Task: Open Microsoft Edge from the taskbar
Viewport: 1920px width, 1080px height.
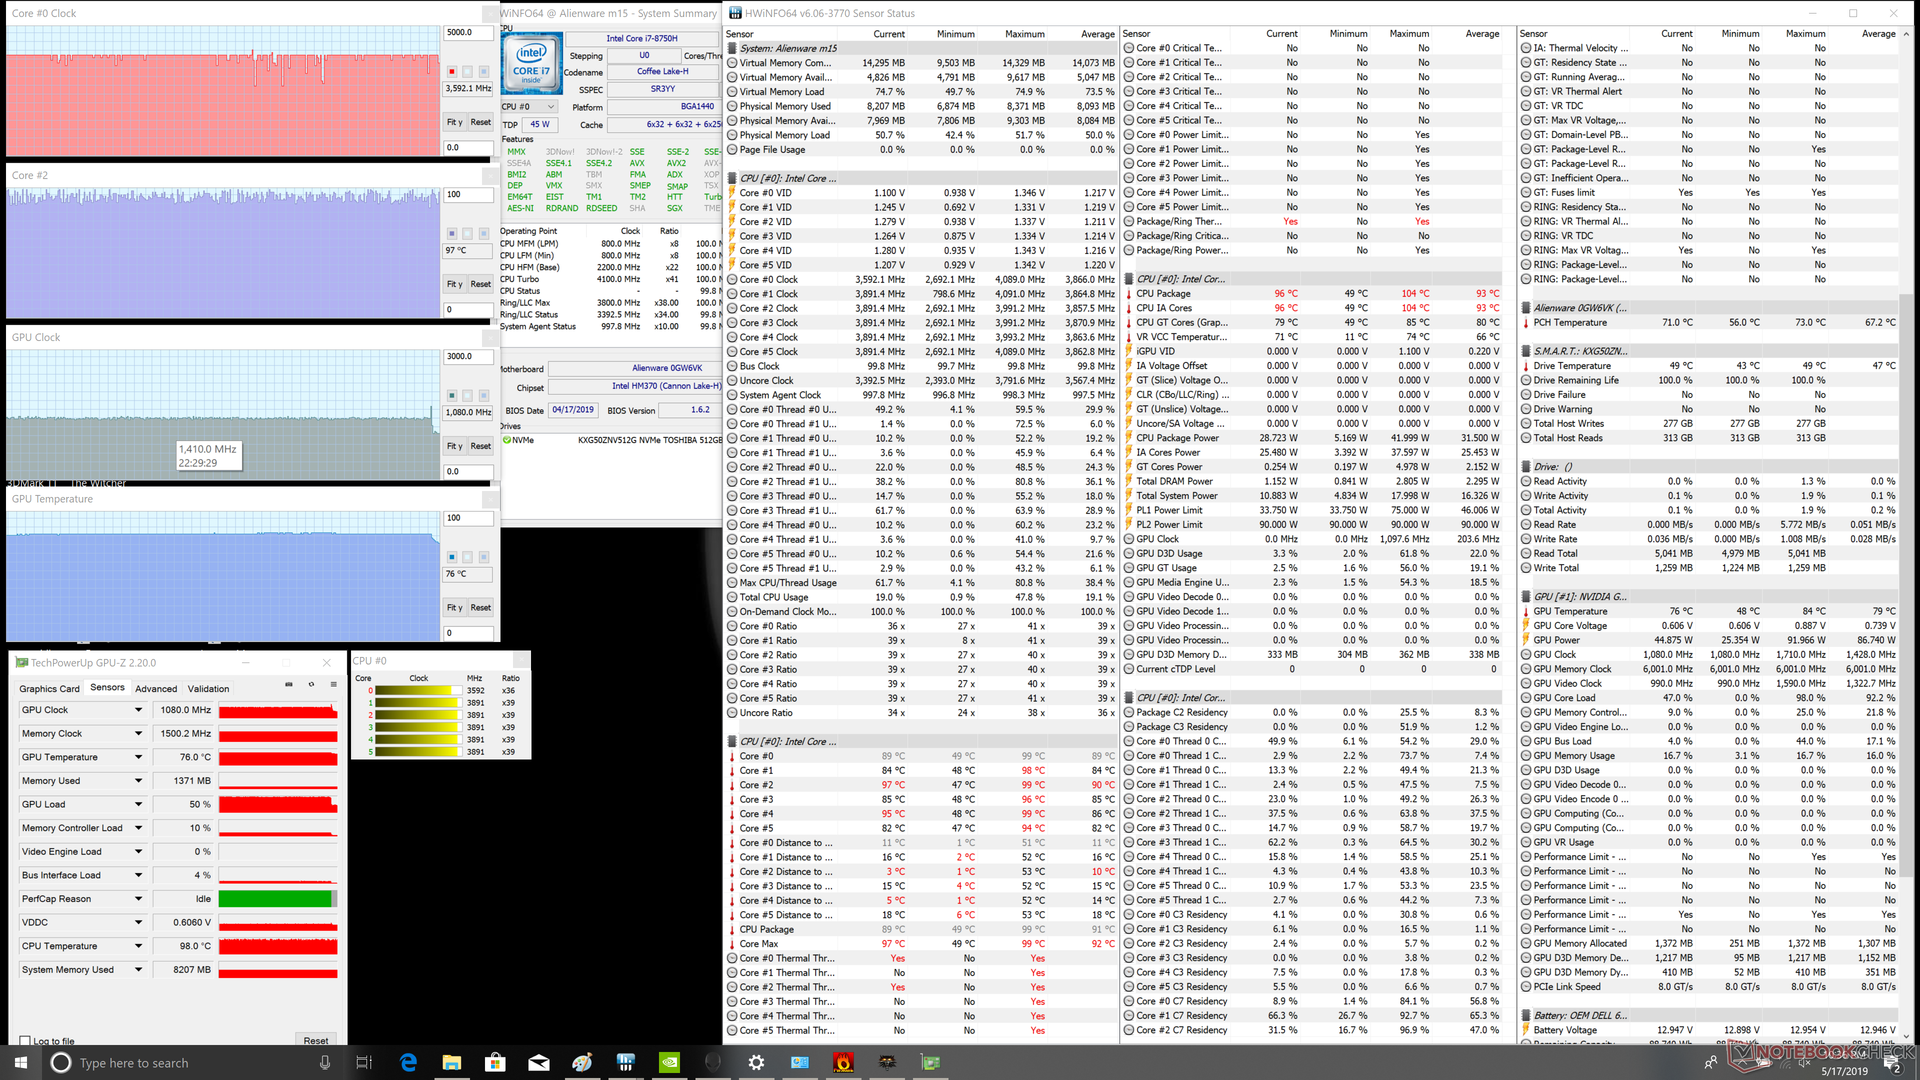Action: coord(408,1062)
